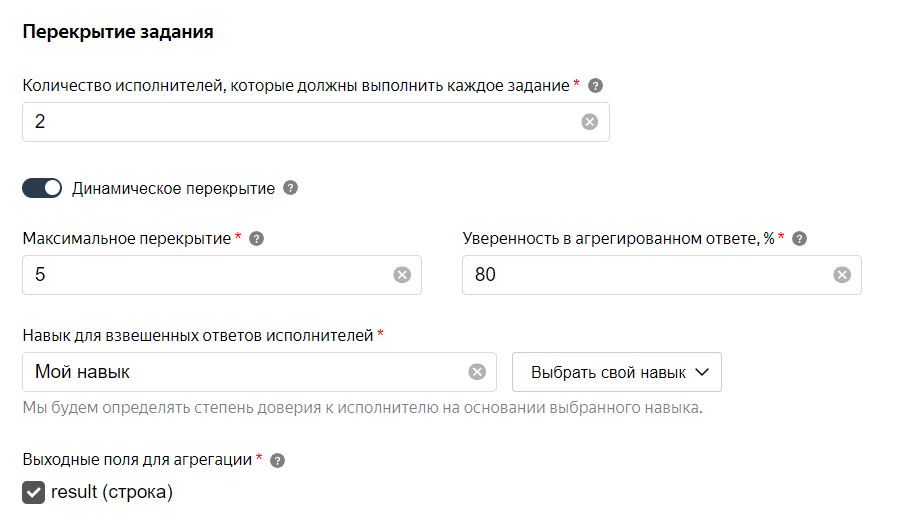Viewport: 900px width, 521px height.
Task: Expand the chevron arrow on Выбрать свой навык
Action: click(x=702, y=372)
